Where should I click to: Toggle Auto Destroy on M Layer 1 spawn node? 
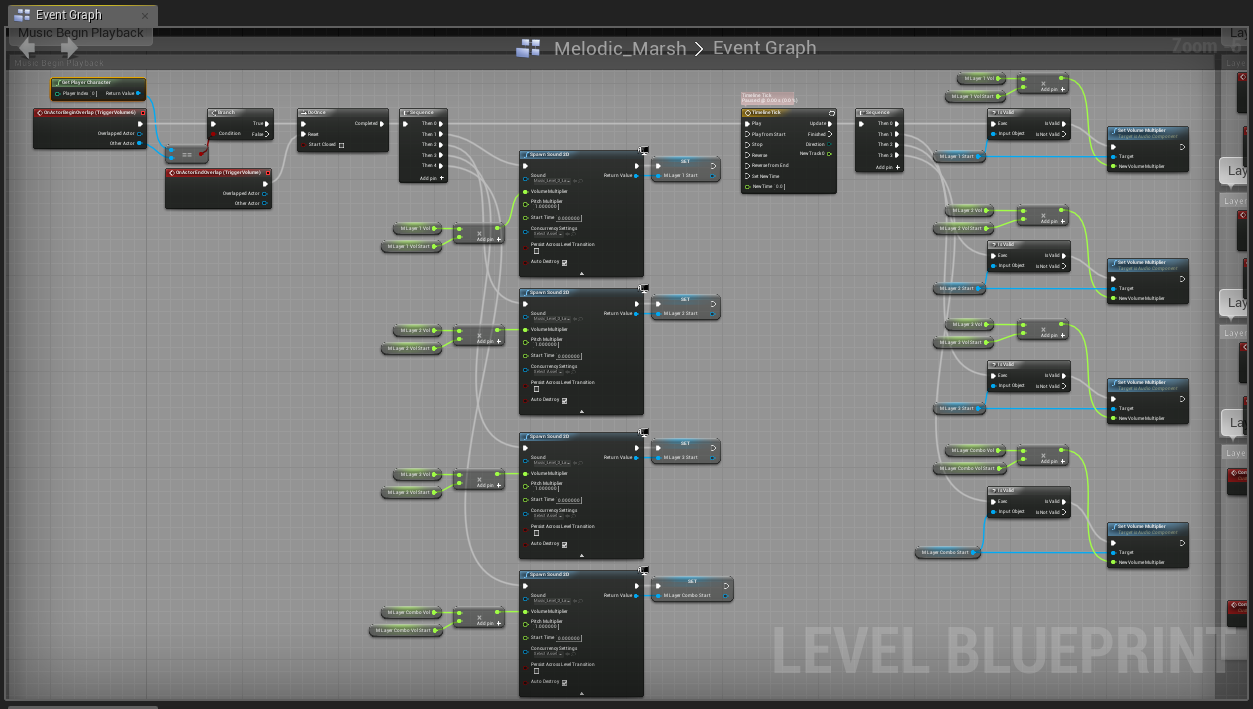coord(564,262)
